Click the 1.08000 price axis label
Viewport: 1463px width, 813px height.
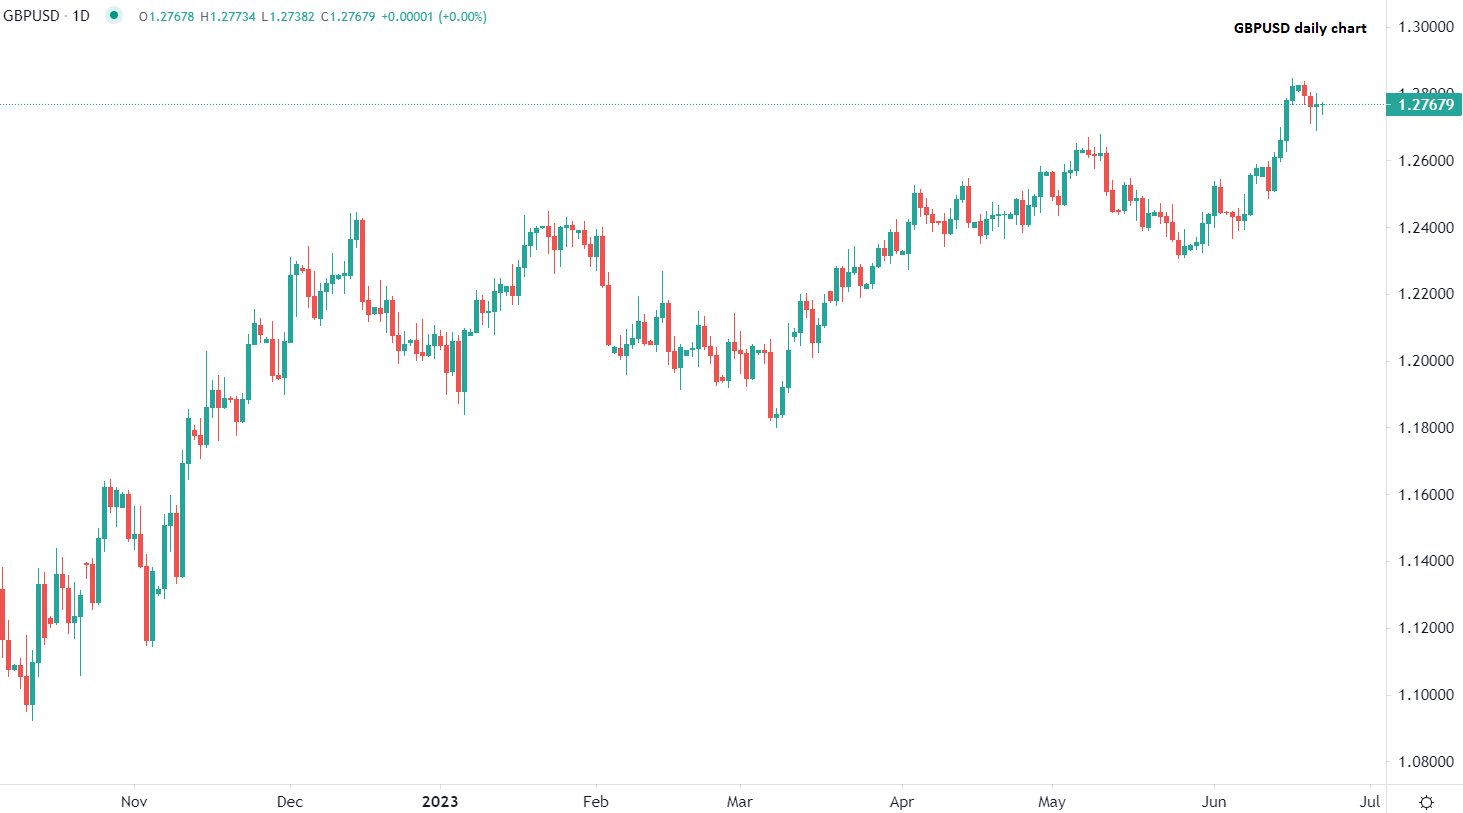click(1425, 762)
